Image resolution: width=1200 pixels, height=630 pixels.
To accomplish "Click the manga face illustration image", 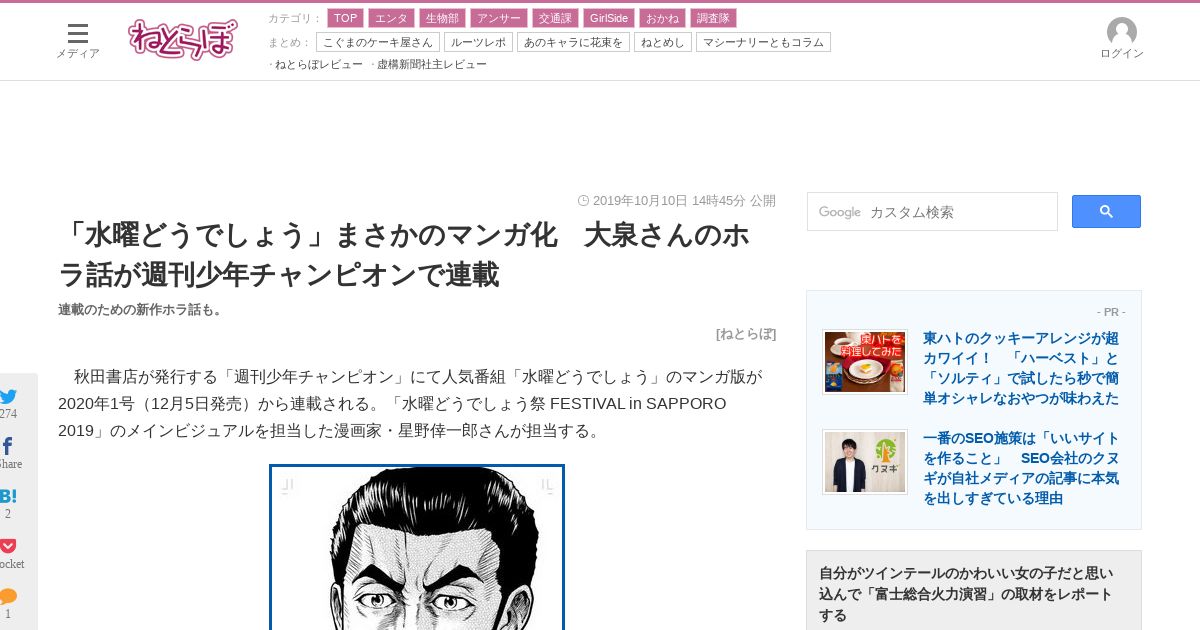I will [x=417, y=547].
